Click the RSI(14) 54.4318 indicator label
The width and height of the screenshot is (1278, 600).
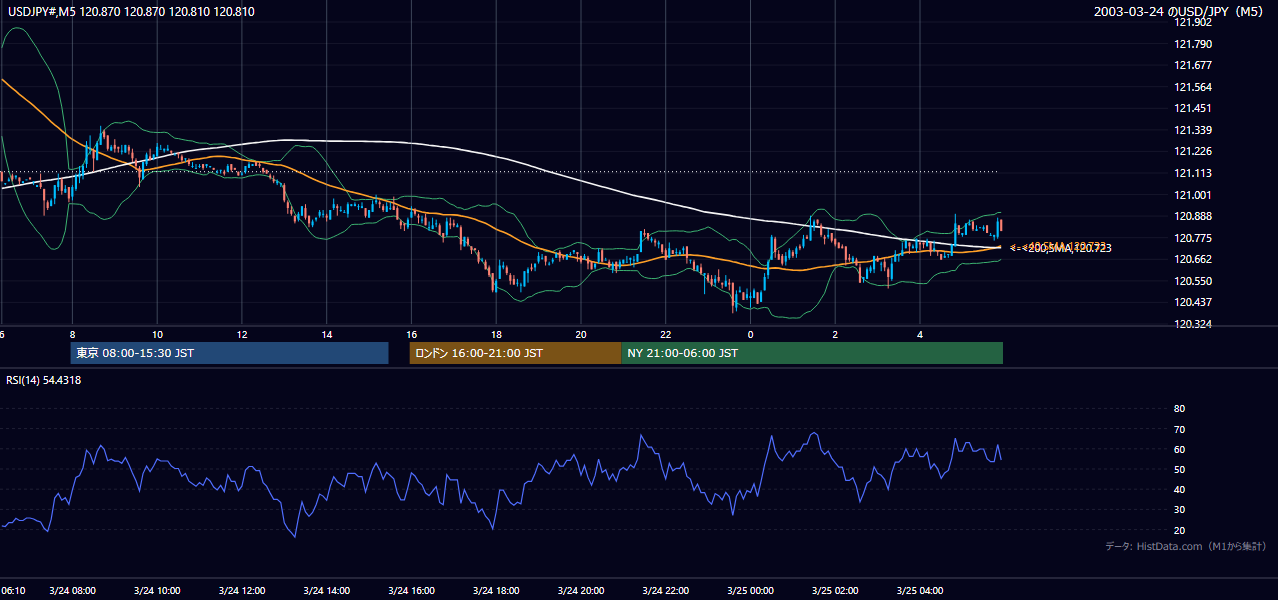click(x=44, y=380)
